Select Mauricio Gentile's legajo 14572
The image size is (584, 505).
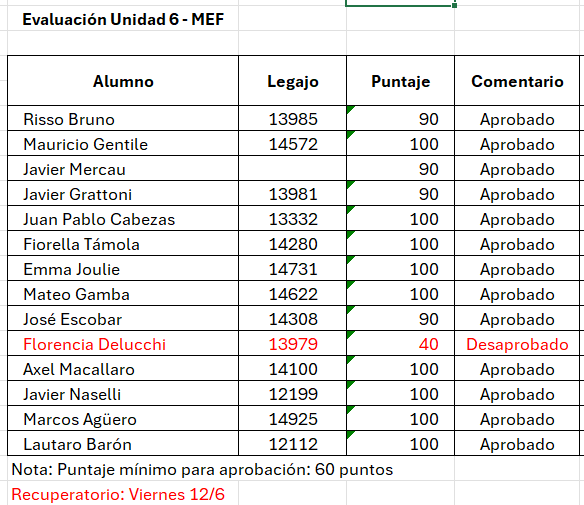(x=292, y=144)
